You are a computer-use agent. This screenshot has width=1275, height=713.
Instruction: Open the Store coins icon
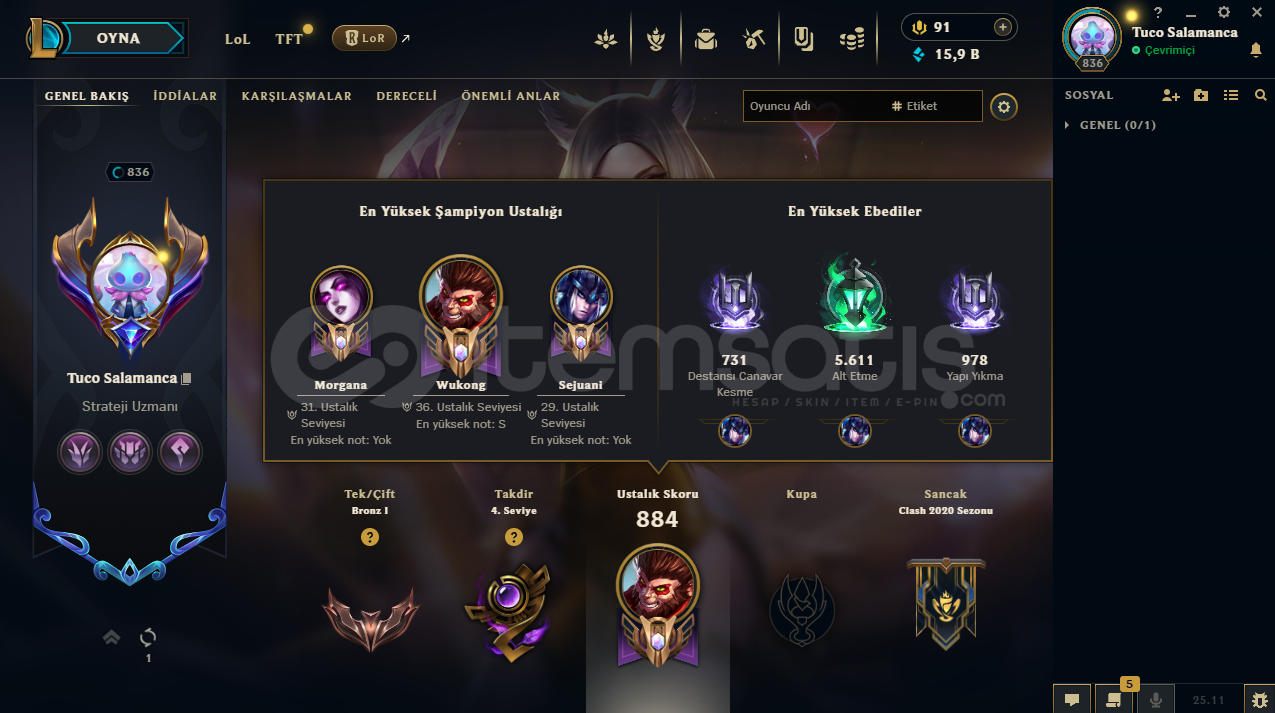852,39
